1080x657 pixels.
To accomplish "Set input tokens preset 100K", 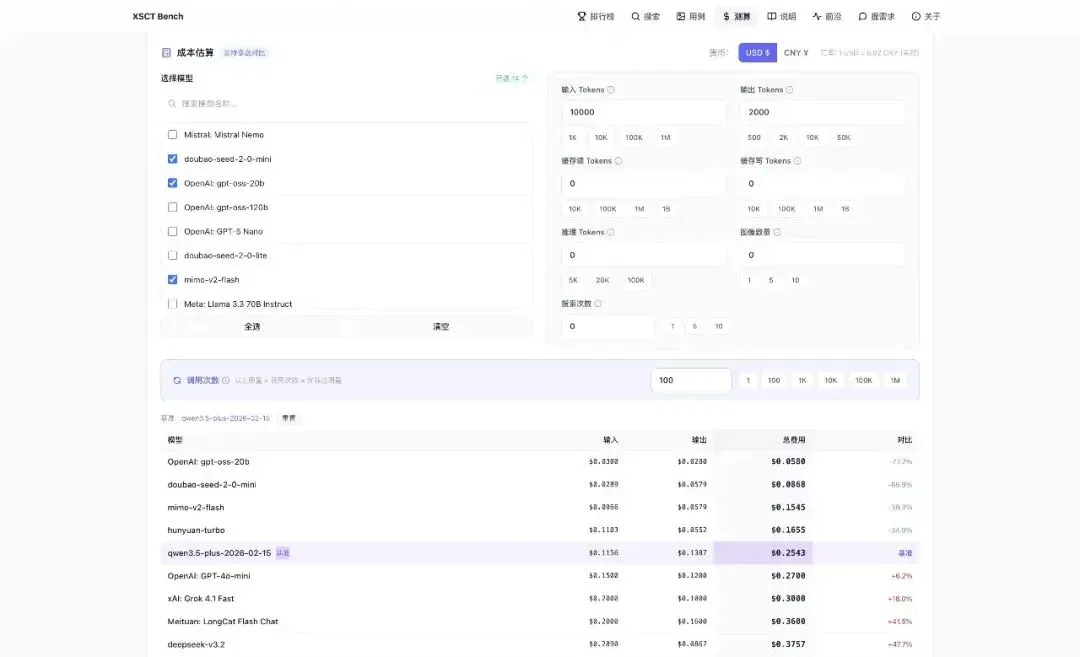I will (634, 138).
